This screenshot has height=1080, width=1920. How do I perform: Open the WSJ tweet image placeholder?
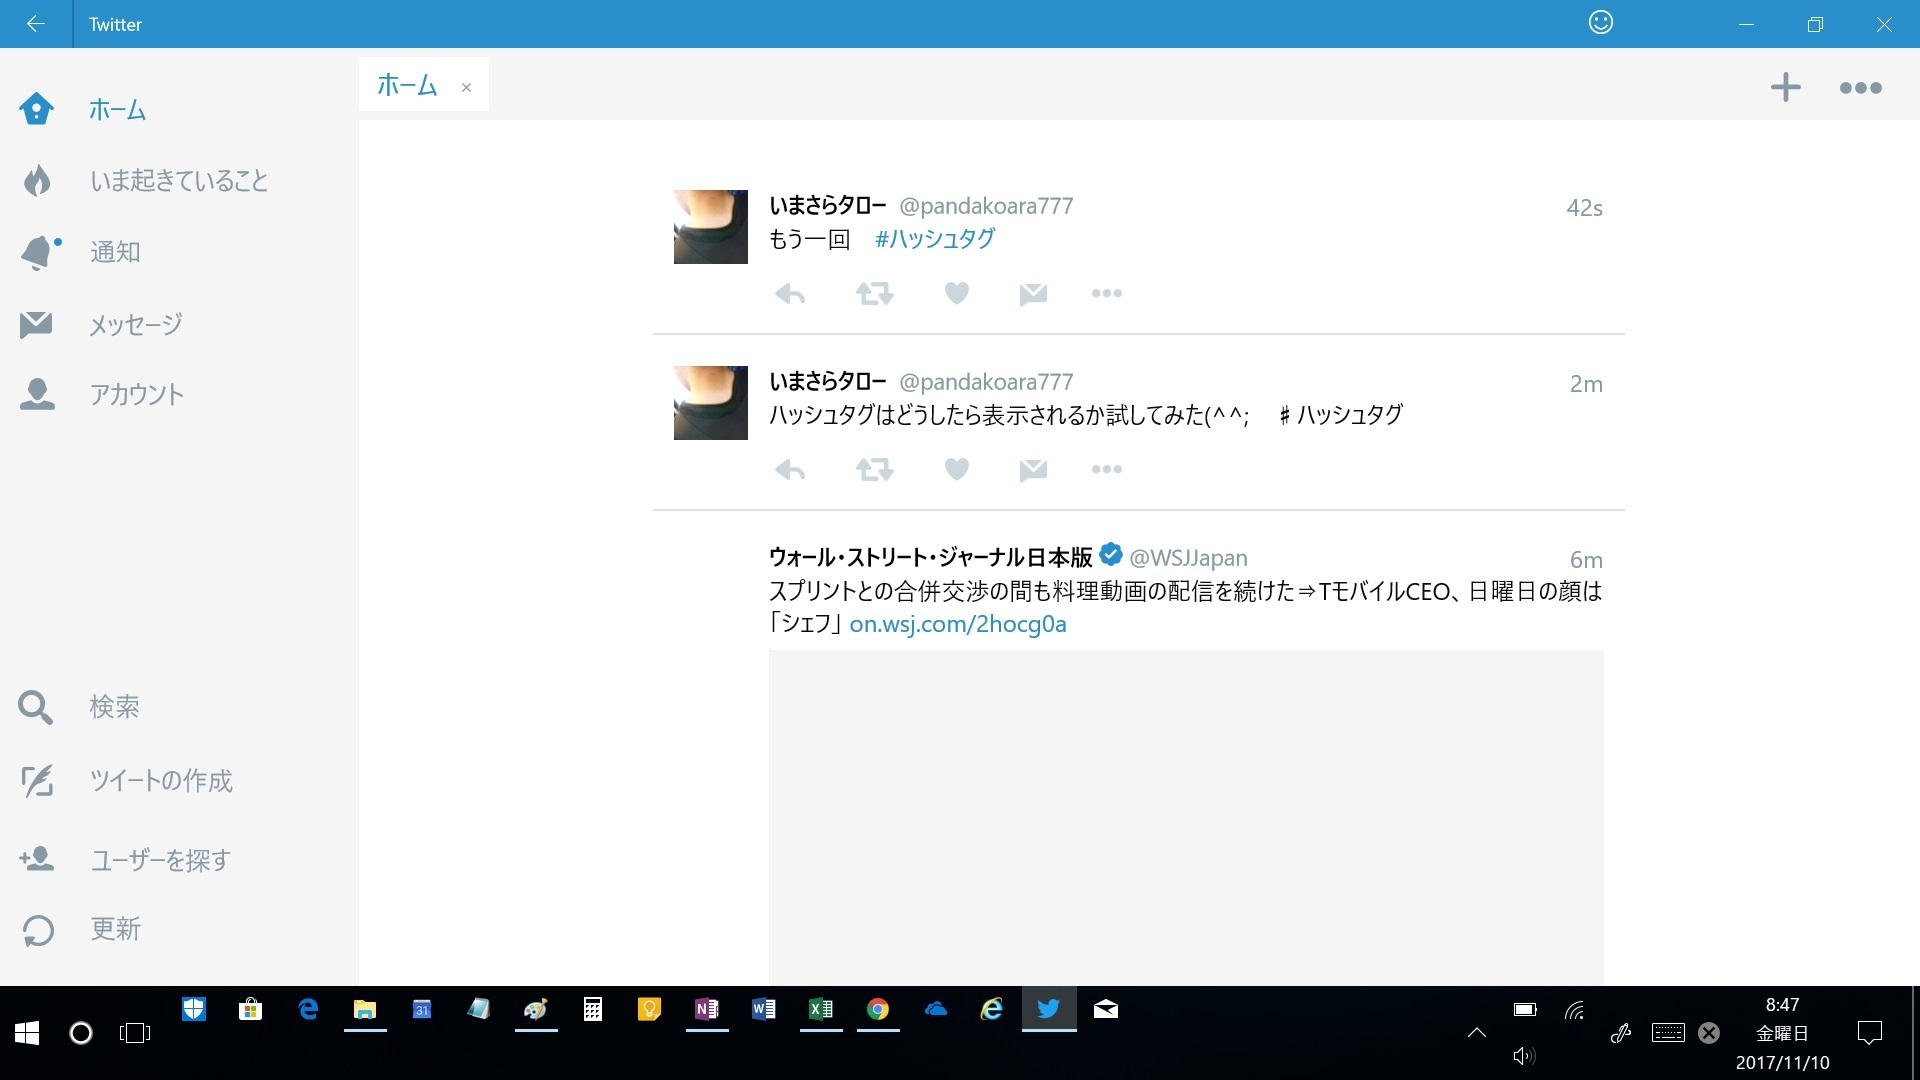[1186, 817]
